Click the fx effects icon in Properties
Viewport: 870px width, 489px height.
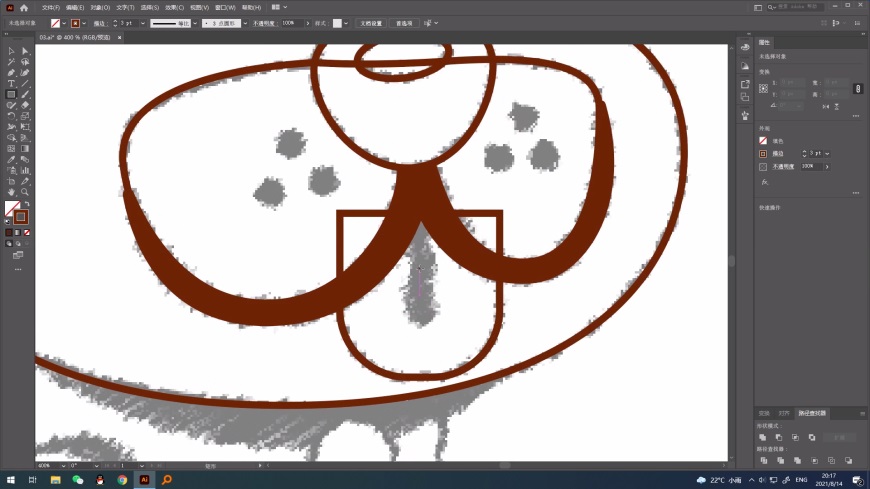(765, 182)
